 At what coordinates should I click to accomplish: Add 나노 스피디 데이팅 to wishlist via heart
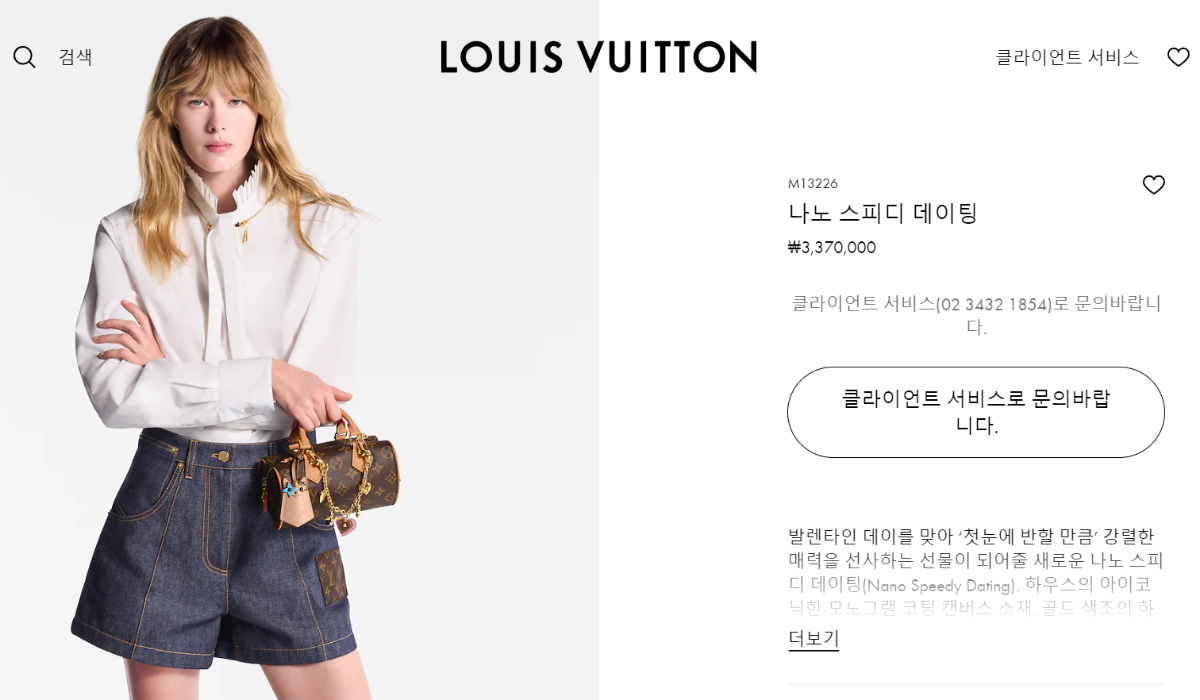tap(1154, 185)
